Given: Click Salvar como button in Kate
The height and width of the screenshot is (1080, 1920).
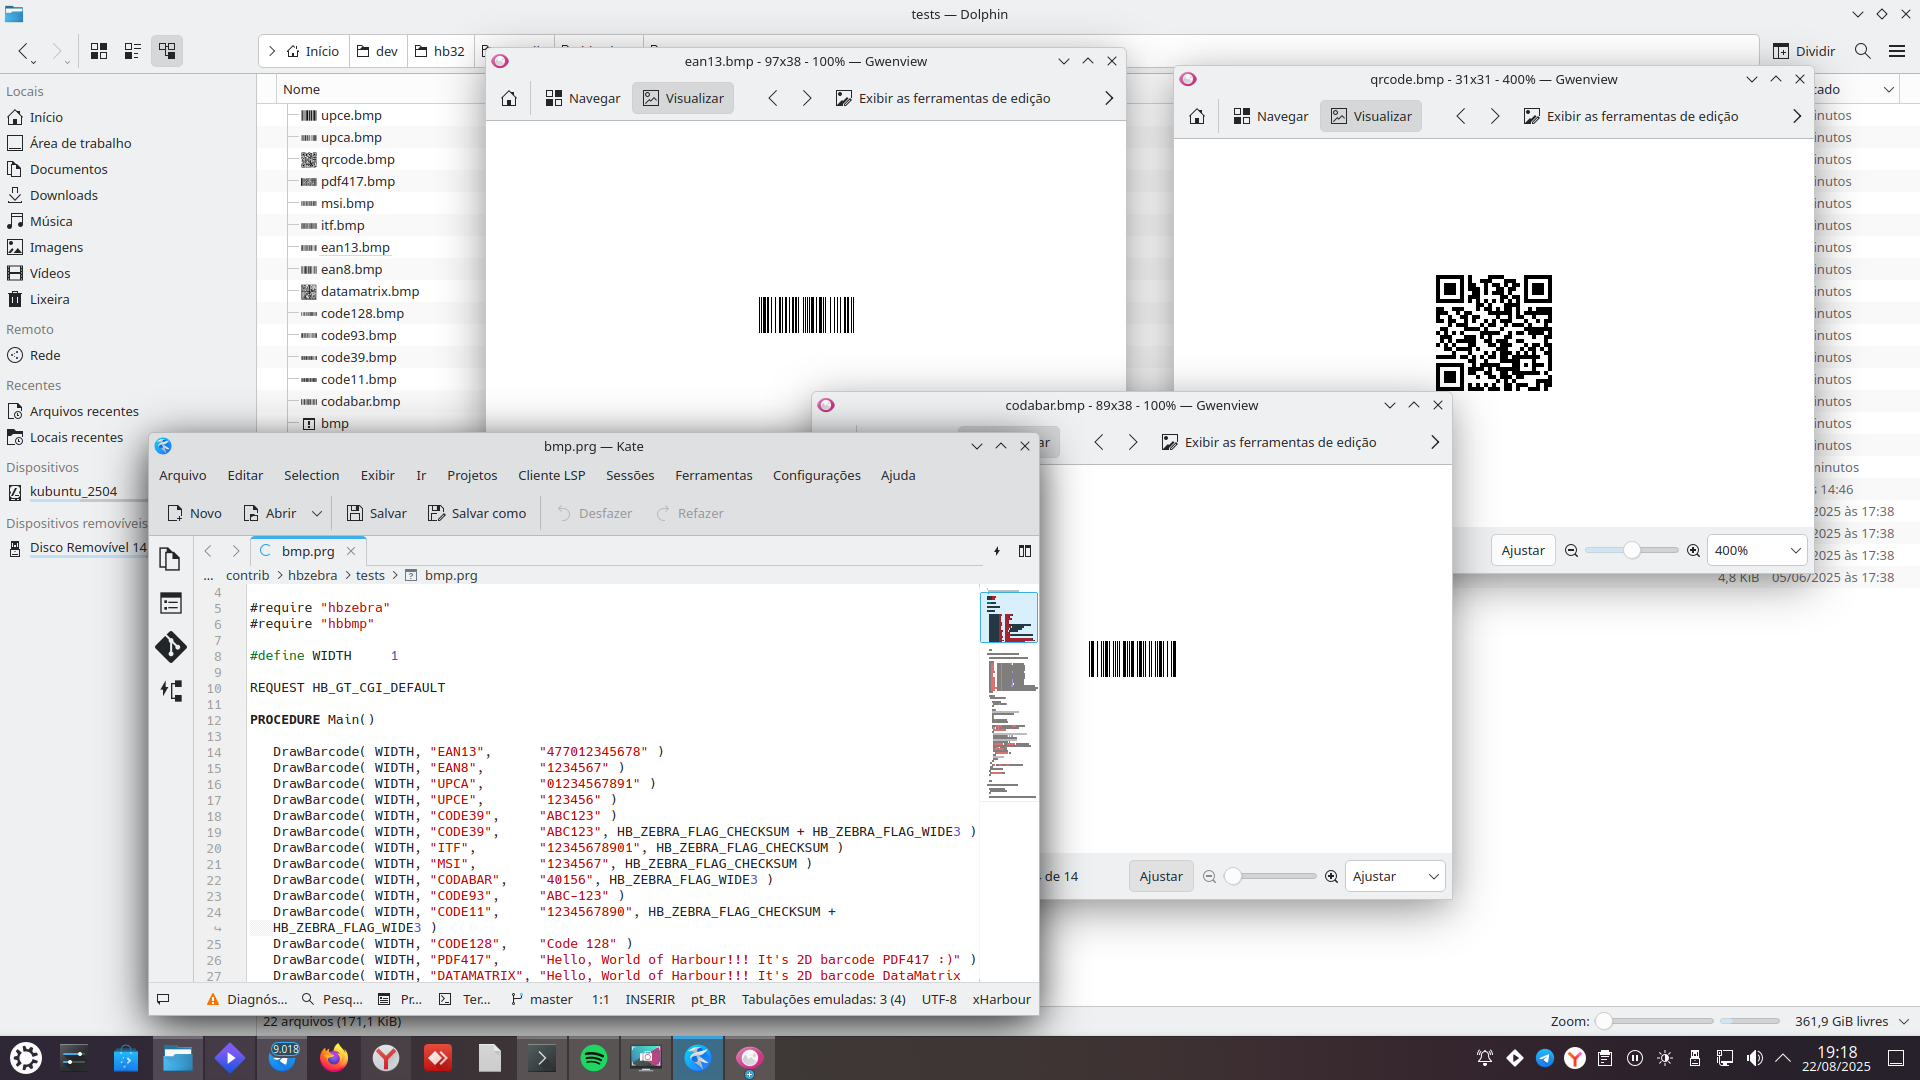Looking at the screenshot, I should point(477,513).
